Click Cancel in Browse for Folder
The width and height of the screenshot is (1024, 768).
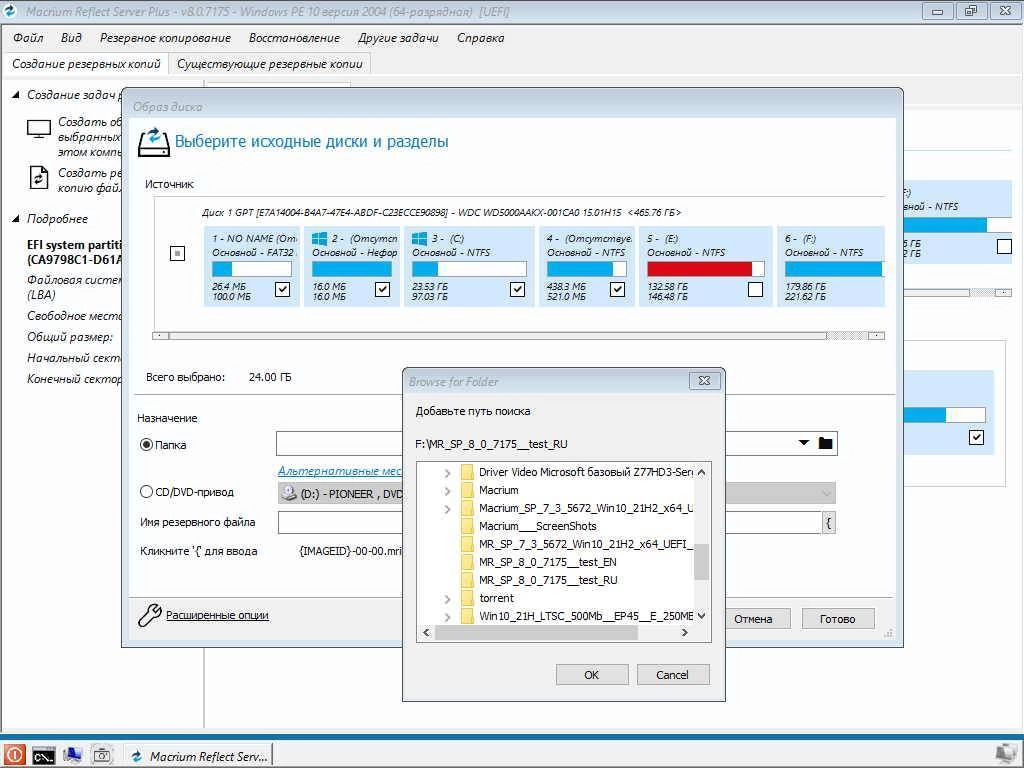[x=673, y=675]
